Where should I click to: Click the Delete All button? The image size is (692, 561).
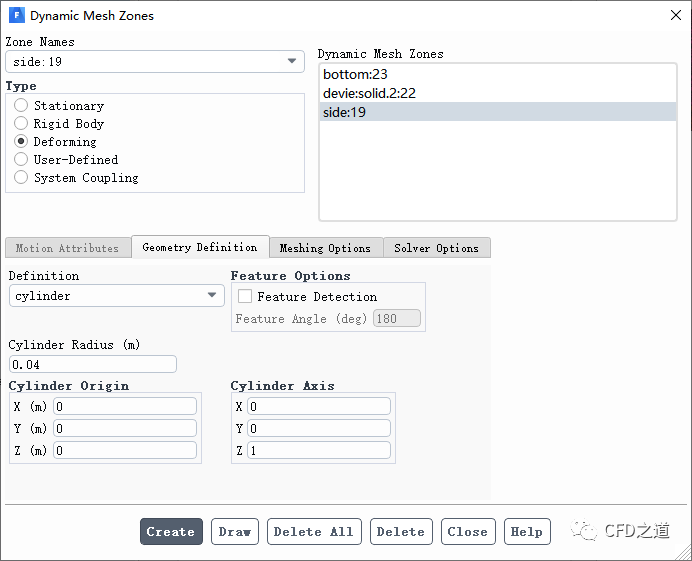pyautogui.click(x=313, y=532)
